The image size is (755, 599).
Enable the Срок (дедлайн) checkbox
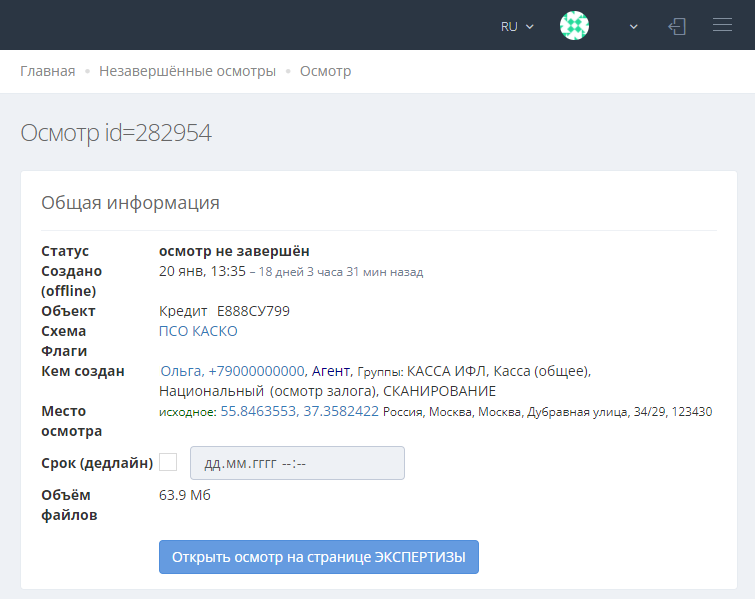click(x=168, y=462)
